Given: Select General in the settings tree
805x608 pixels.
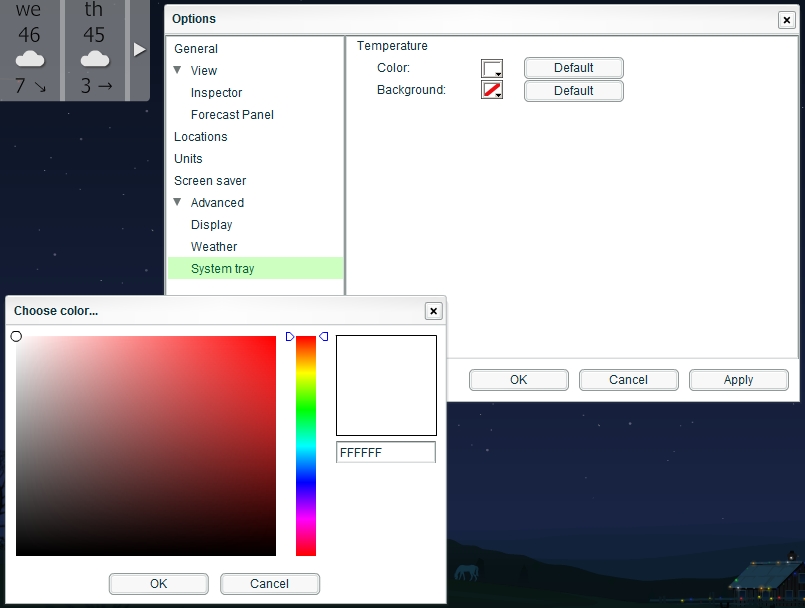Looking at the screenshot, I should (x=196, y=48).
